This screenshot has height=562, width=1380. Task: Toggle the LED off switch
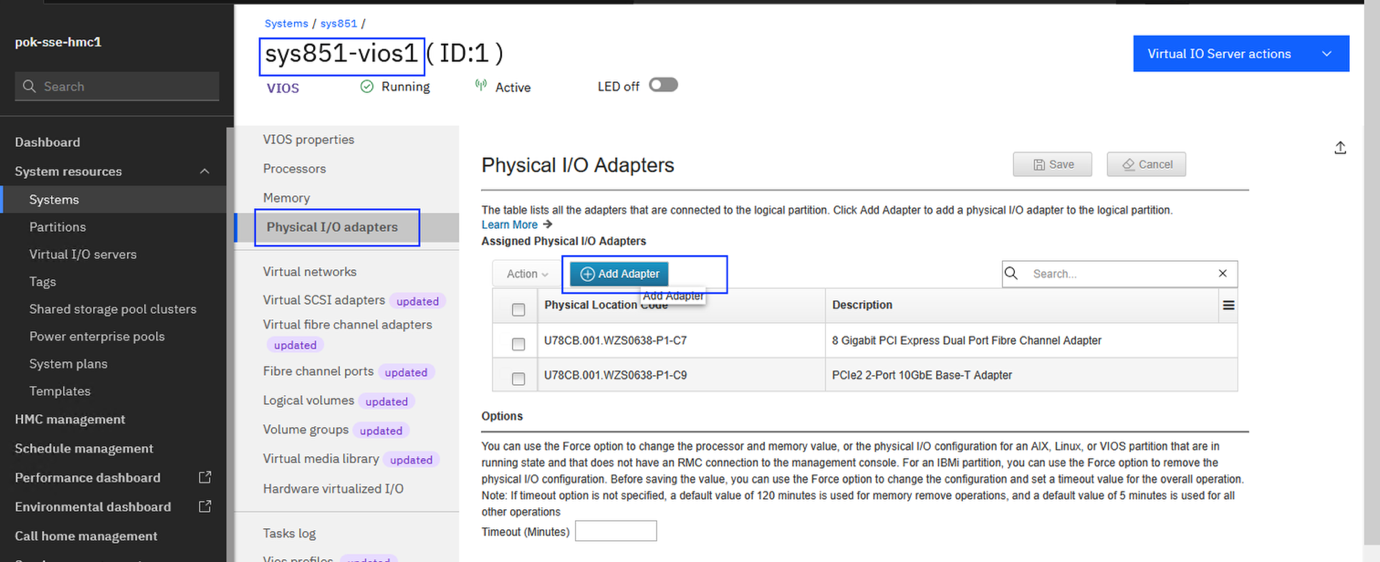click(x=663, y=85)
